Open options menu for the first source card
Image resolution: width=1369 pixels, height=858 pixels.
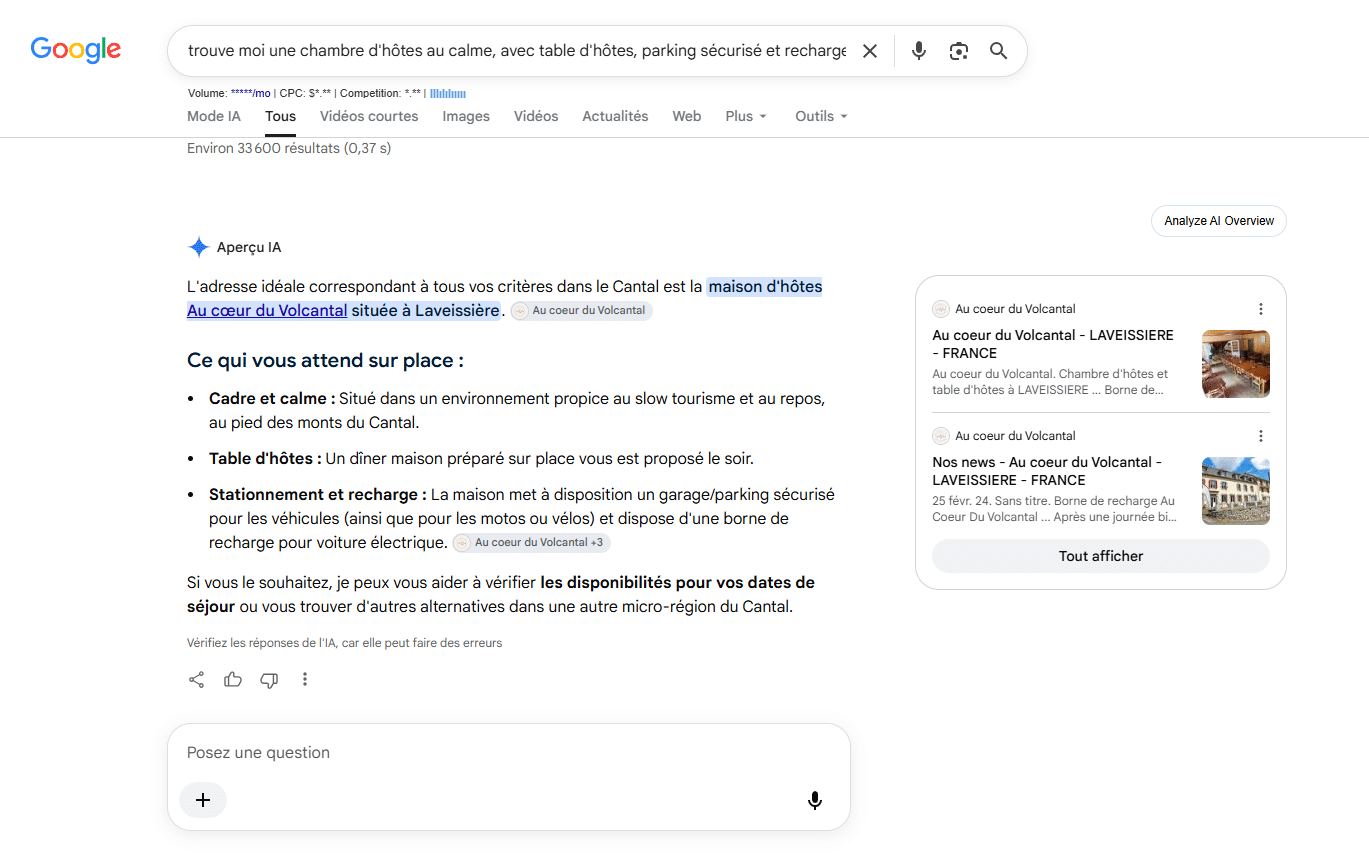1261,309
